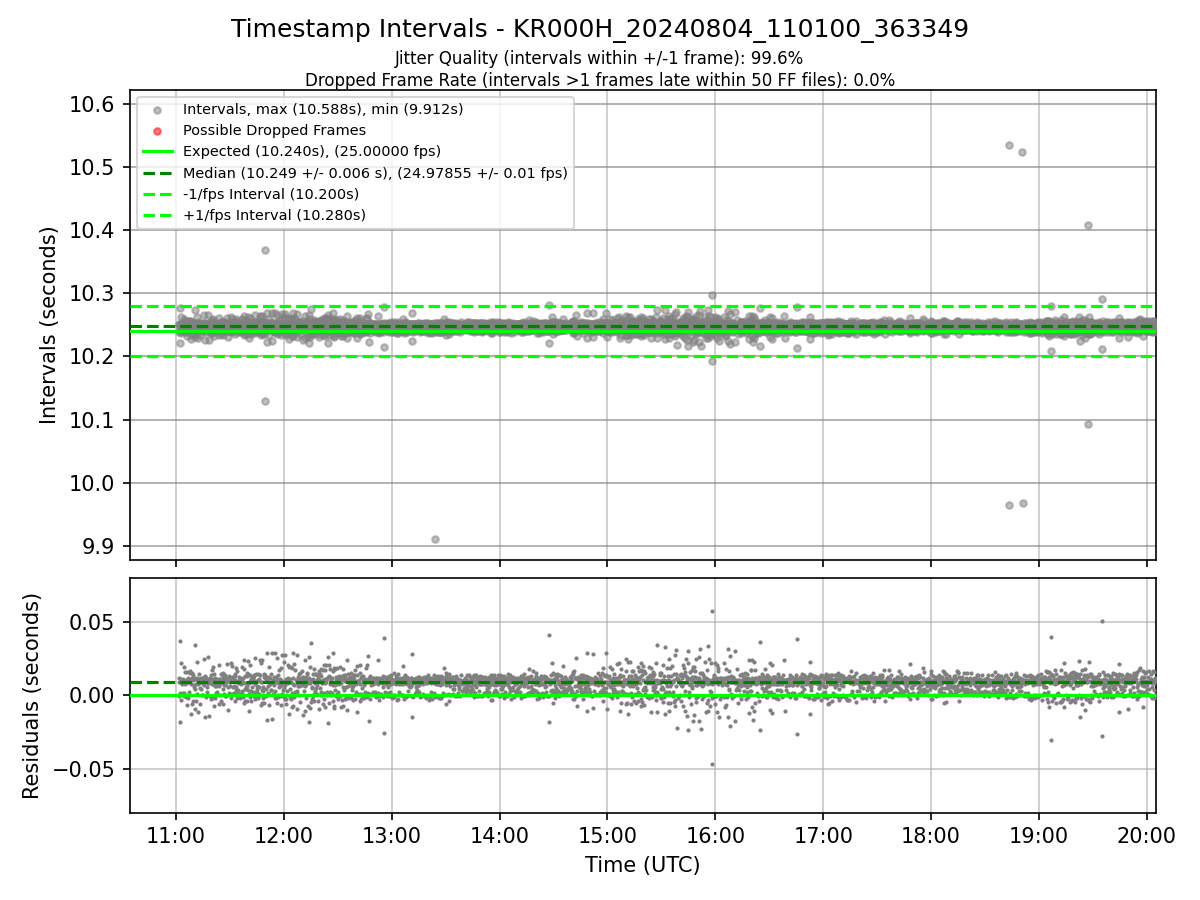Click the plot title 'Timestamp Intervals - KR000H_20240804_110100_363349'
Screen dimensions: 1200x900
point(600,29)
